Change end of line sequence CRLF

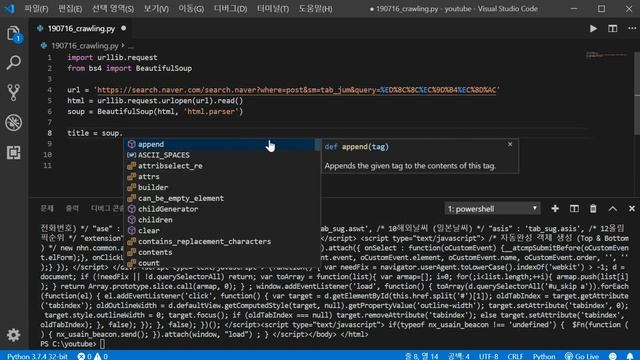click(515, 356)
